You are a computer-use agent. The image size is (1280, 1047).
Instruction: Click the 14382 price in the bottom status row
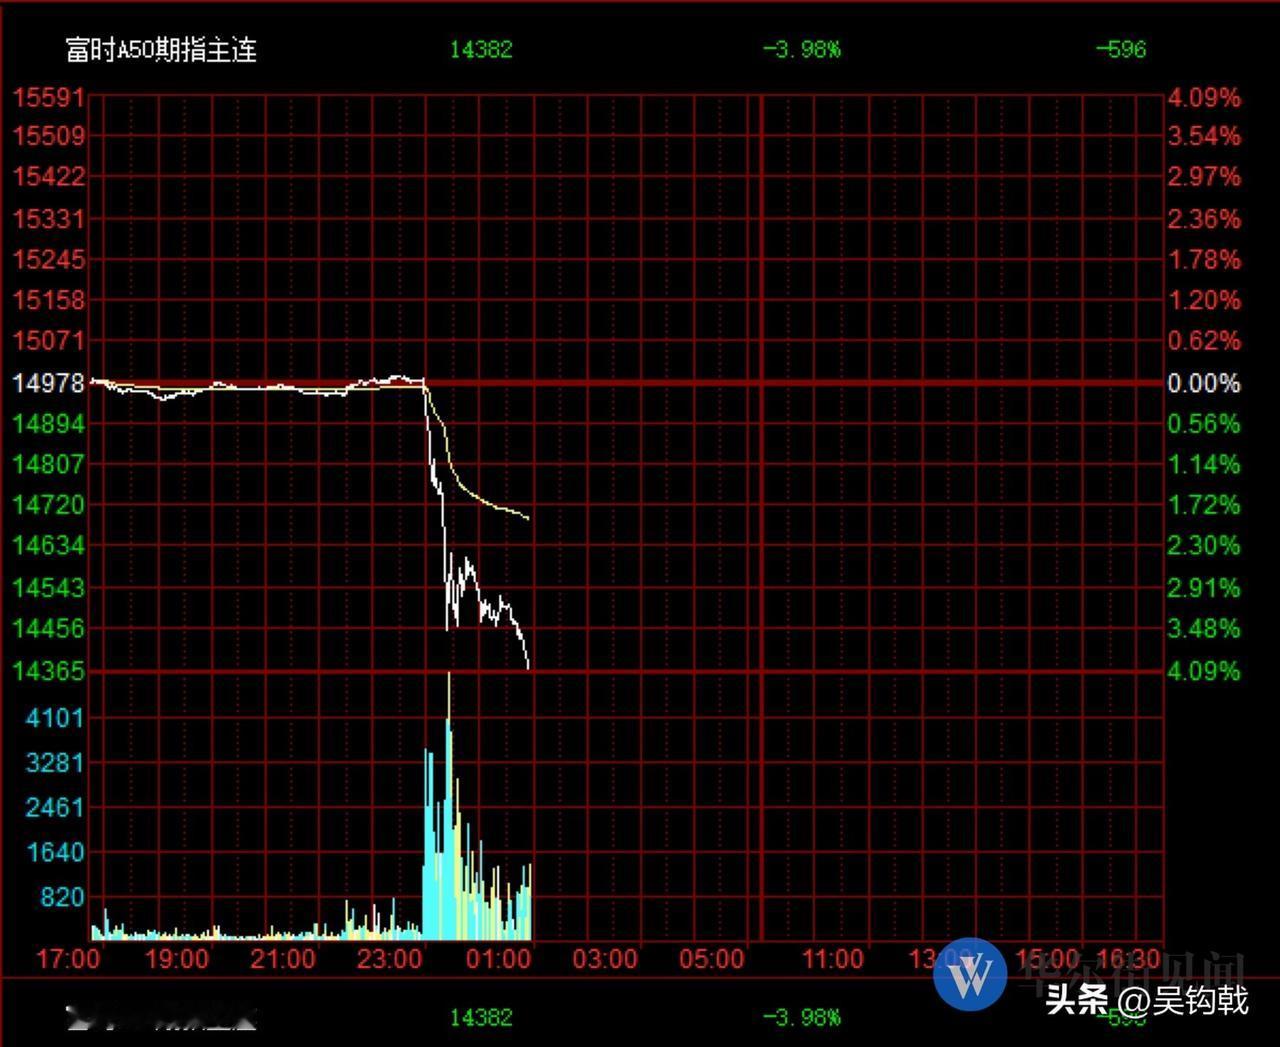481,1017
